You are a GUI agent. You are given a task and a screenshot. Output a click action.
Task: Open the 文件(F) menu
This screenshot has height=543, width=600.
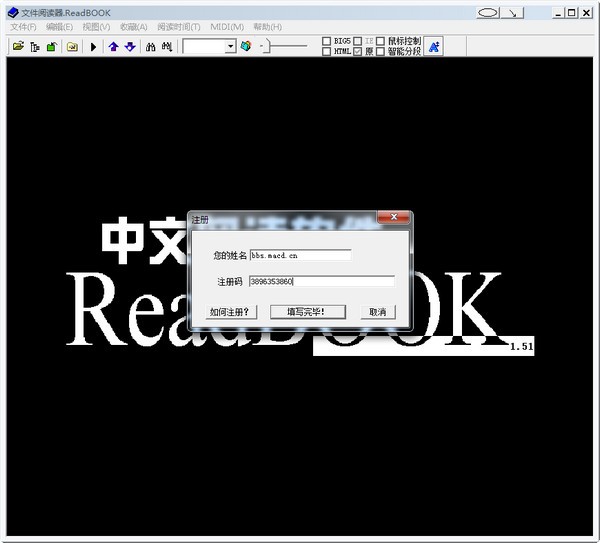pos(23,27)
